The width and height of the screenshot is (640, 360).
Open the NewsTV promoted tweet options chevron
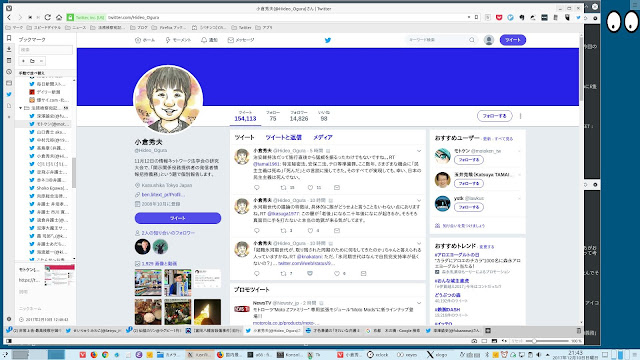(419, 303)
